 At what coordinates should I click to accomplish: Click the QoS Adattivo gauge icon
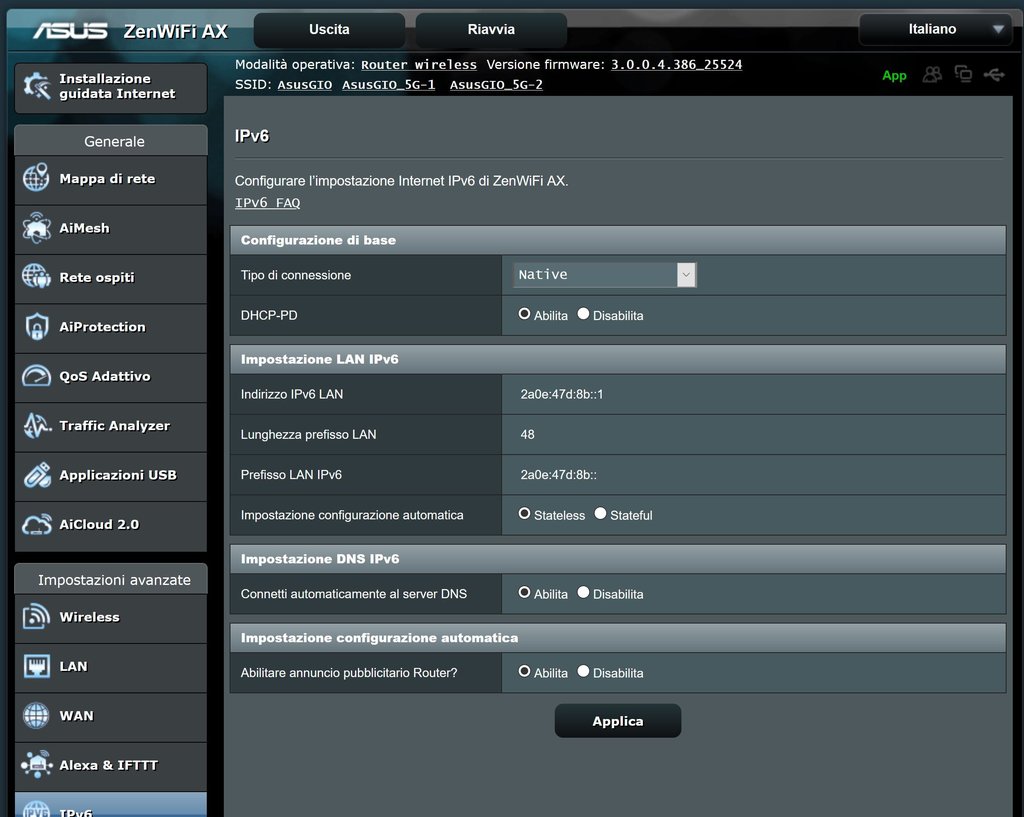[36, 377]
